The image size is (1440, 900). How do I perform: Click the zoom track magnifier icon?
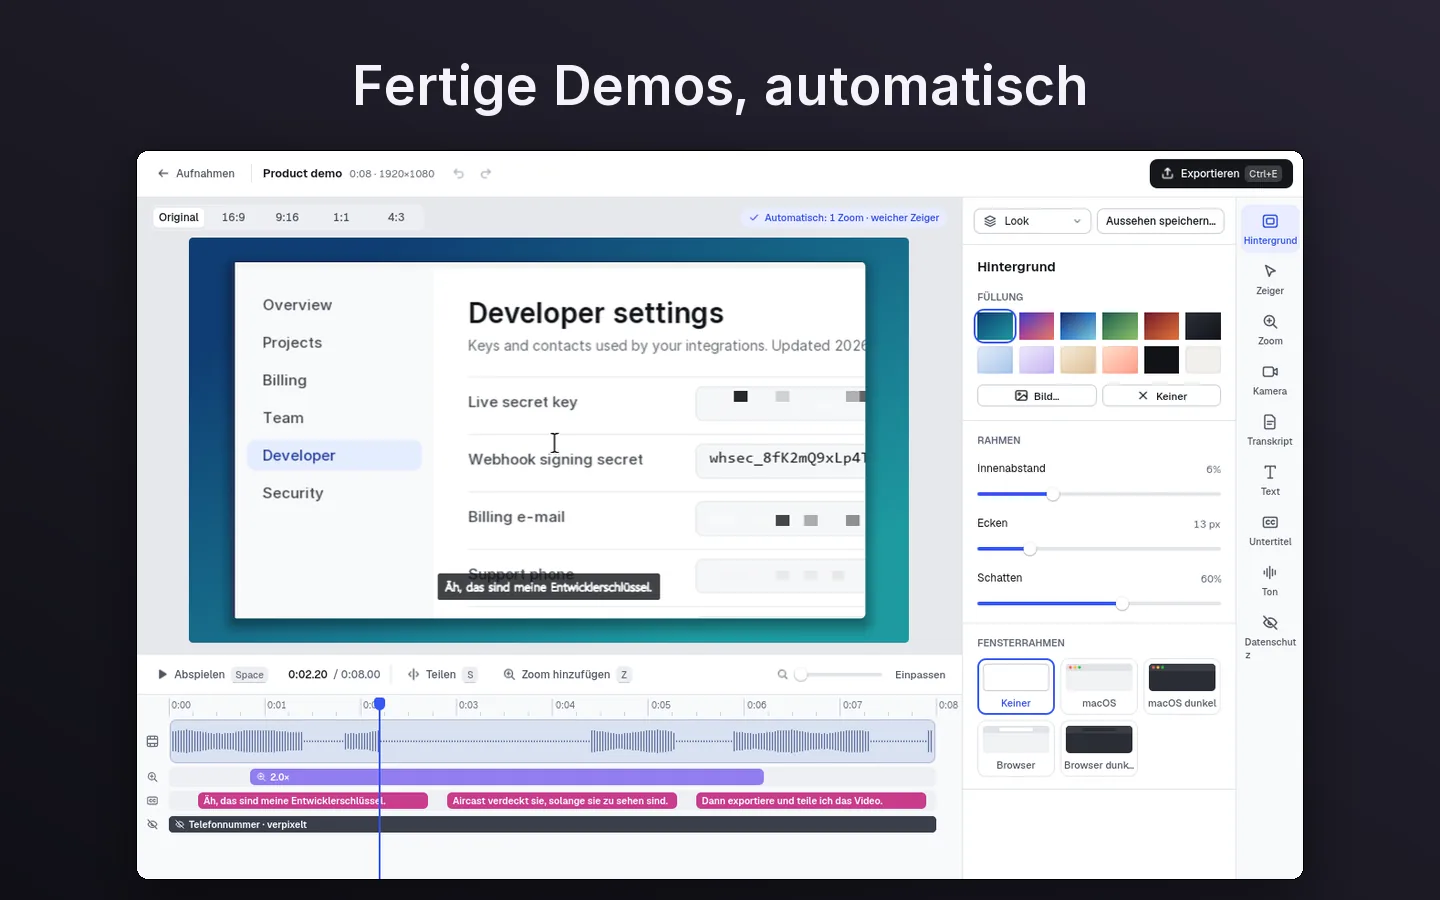pyautogui.click(x=153, y=777)
